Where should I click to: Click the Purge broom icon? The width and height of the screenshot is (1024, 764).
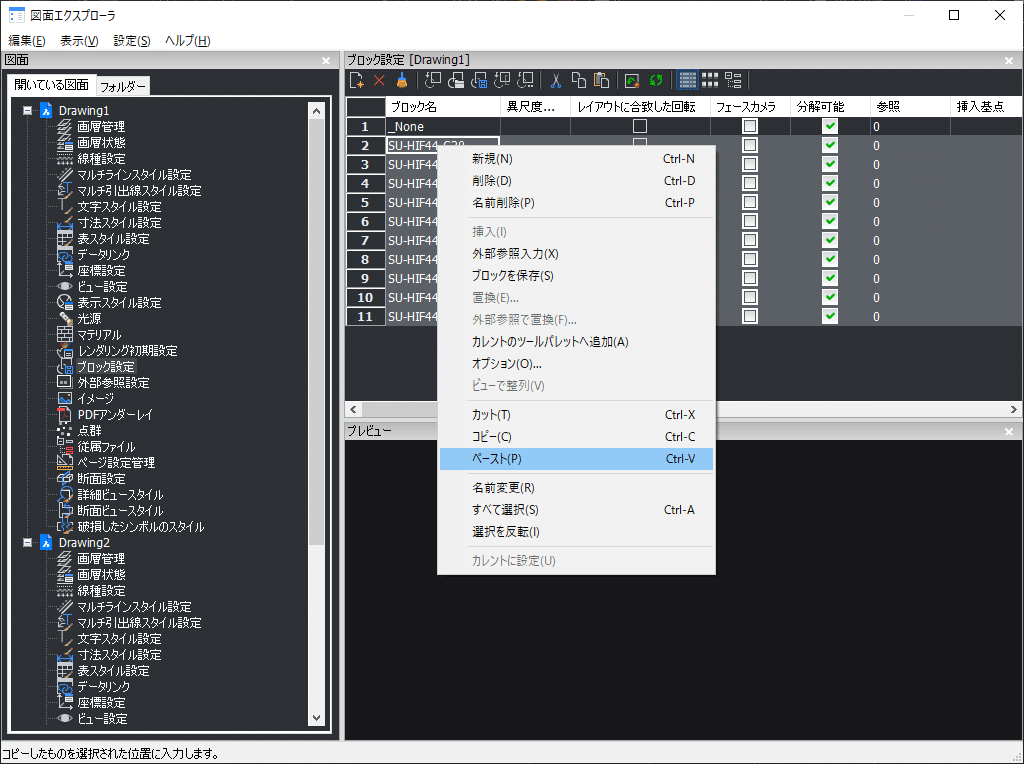tap(402, 80)
